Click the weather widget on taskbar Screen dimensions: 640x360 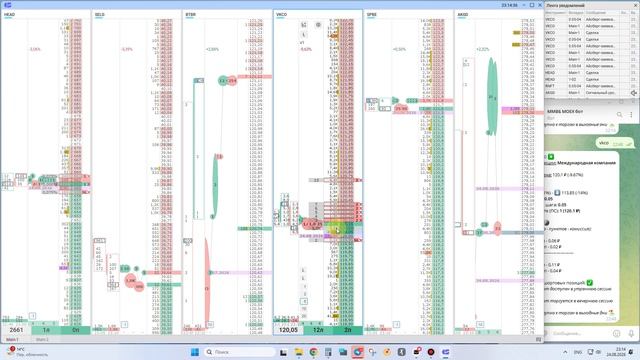27,352
